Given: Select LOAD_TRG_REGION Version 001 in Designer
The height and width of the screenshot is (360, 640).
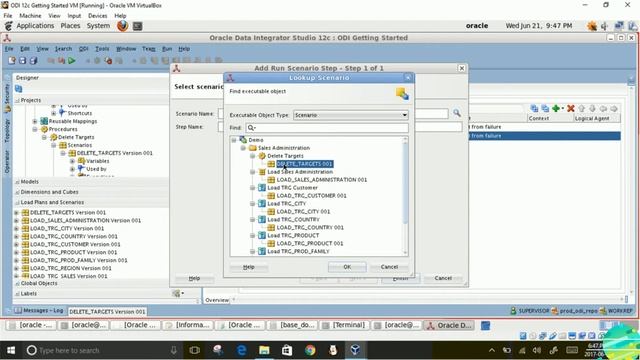Looking at the screenshot, I should tap(71, 268).
